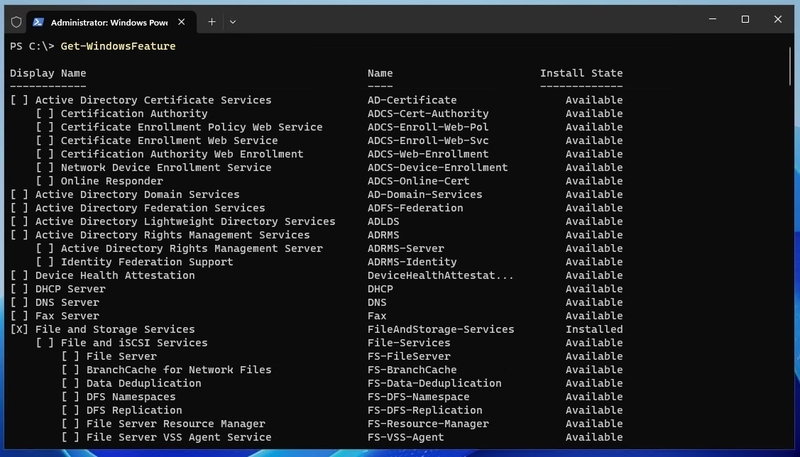
Task: Select the Administrator: Windows PowerShell tab
Action: click(x=111, y=22)
